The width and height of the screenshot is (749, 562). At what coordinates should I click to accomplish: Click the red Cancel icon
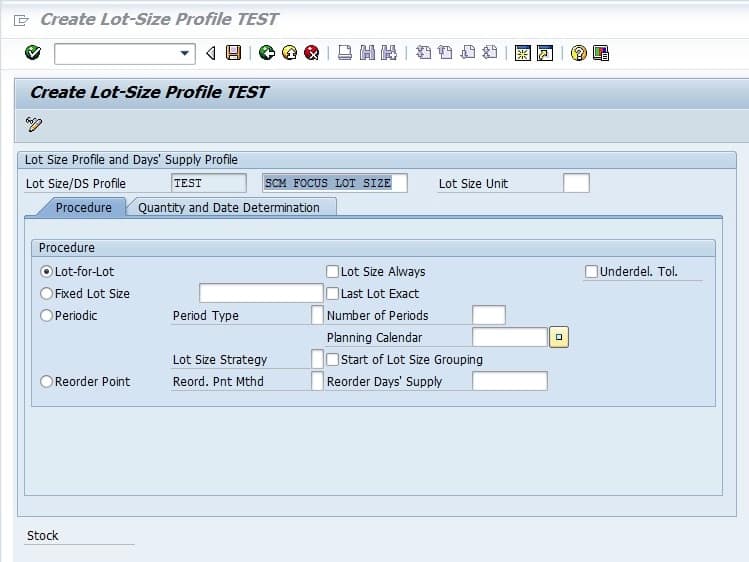311,53
